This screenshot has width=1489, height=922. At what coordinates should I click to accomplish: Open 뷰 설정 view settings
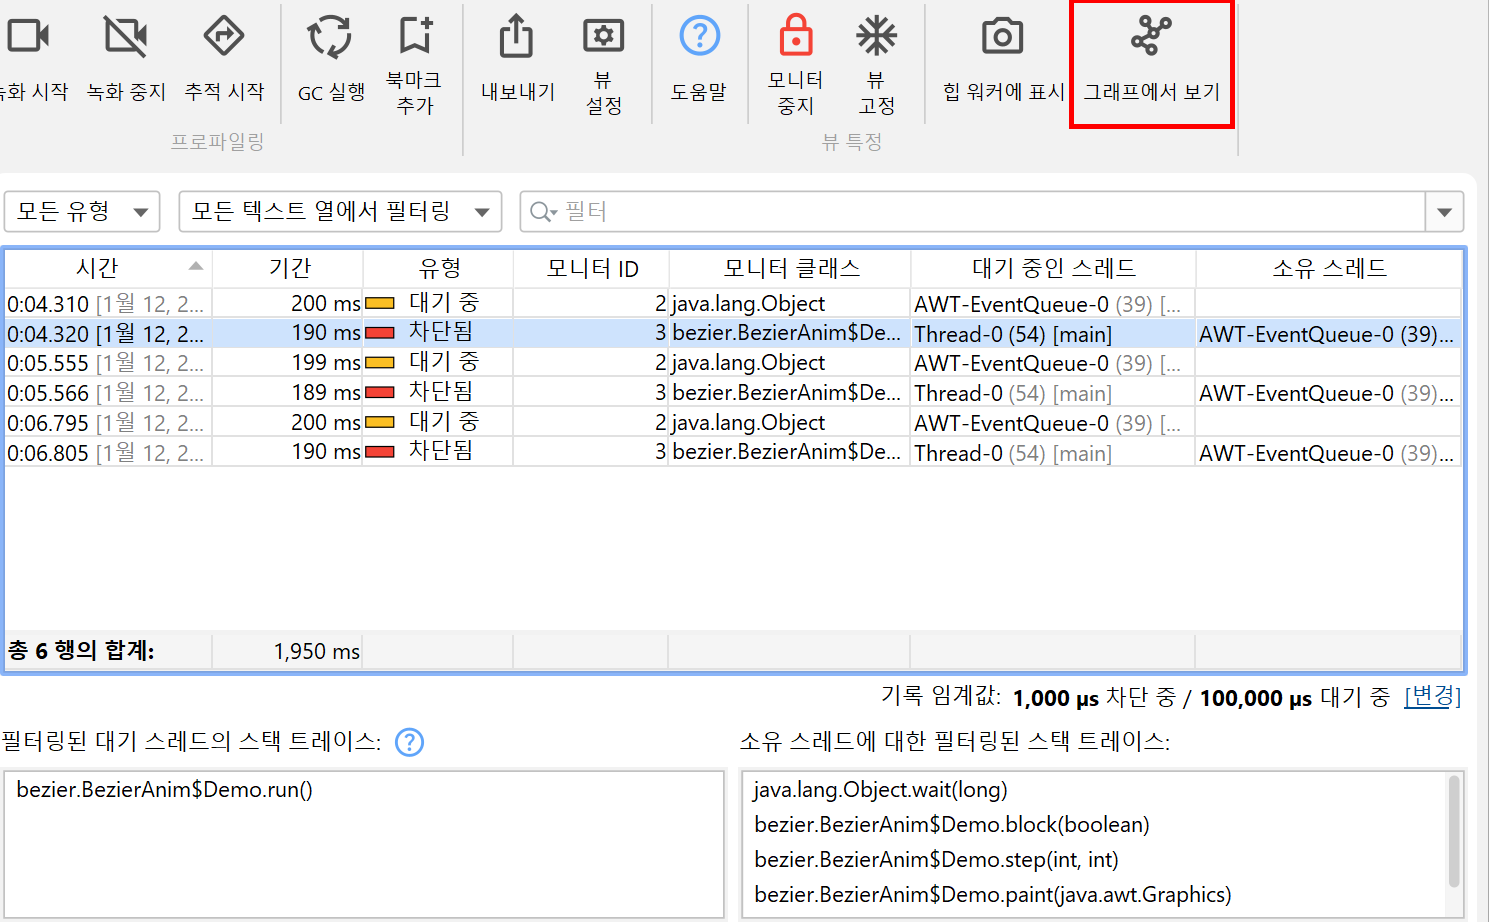[x=603, y=37]
